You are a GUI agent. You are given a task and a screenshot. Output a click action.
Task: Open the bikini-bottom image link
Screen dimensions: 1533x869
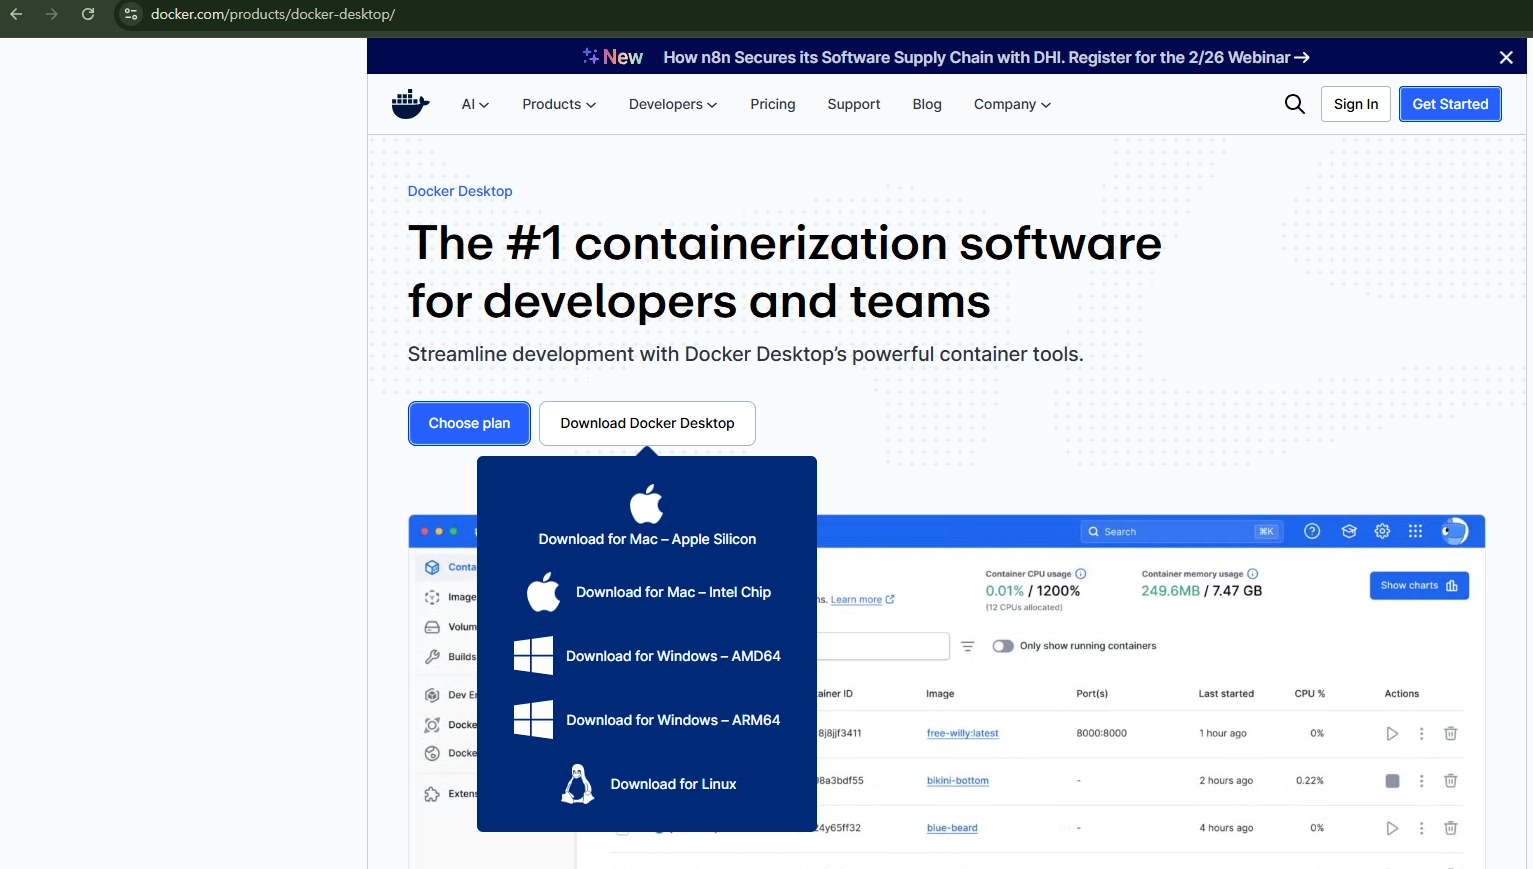point(957,781)
